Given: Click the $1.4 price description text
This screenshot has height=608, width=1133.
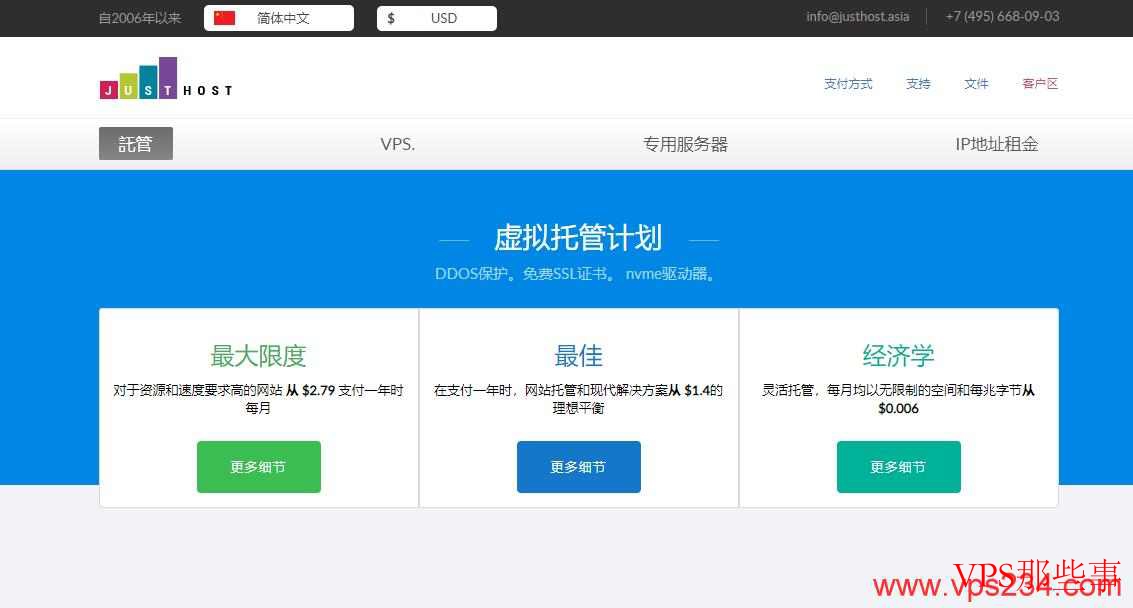Looking at the screenshot, I should pyautogui.click(x=578, y=399).
